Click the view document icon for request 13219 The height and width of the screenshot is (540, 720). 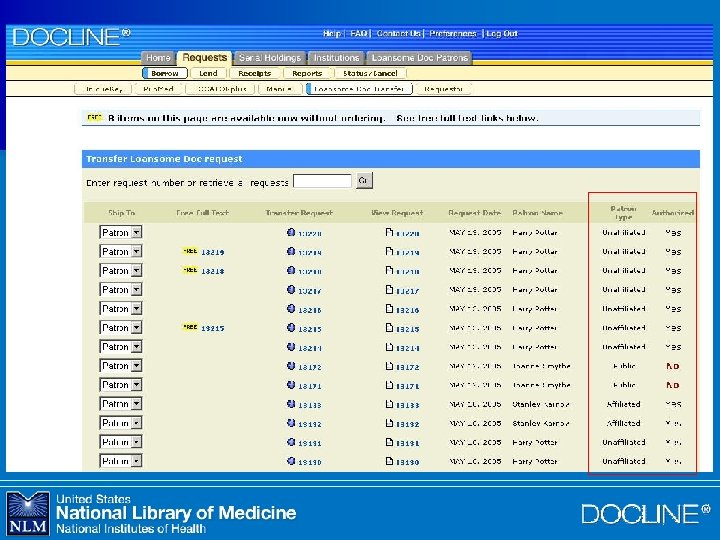pos(389,251)
